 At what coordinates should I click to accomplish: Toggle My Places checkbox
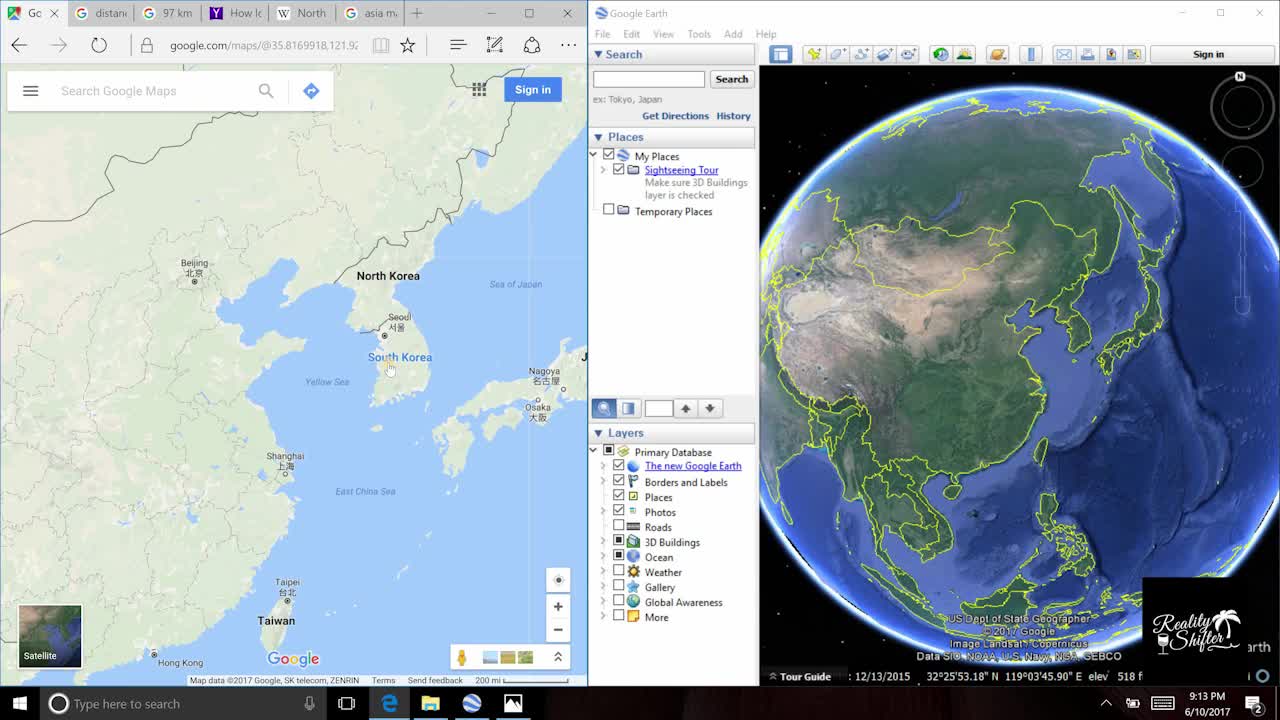(608, 155)
